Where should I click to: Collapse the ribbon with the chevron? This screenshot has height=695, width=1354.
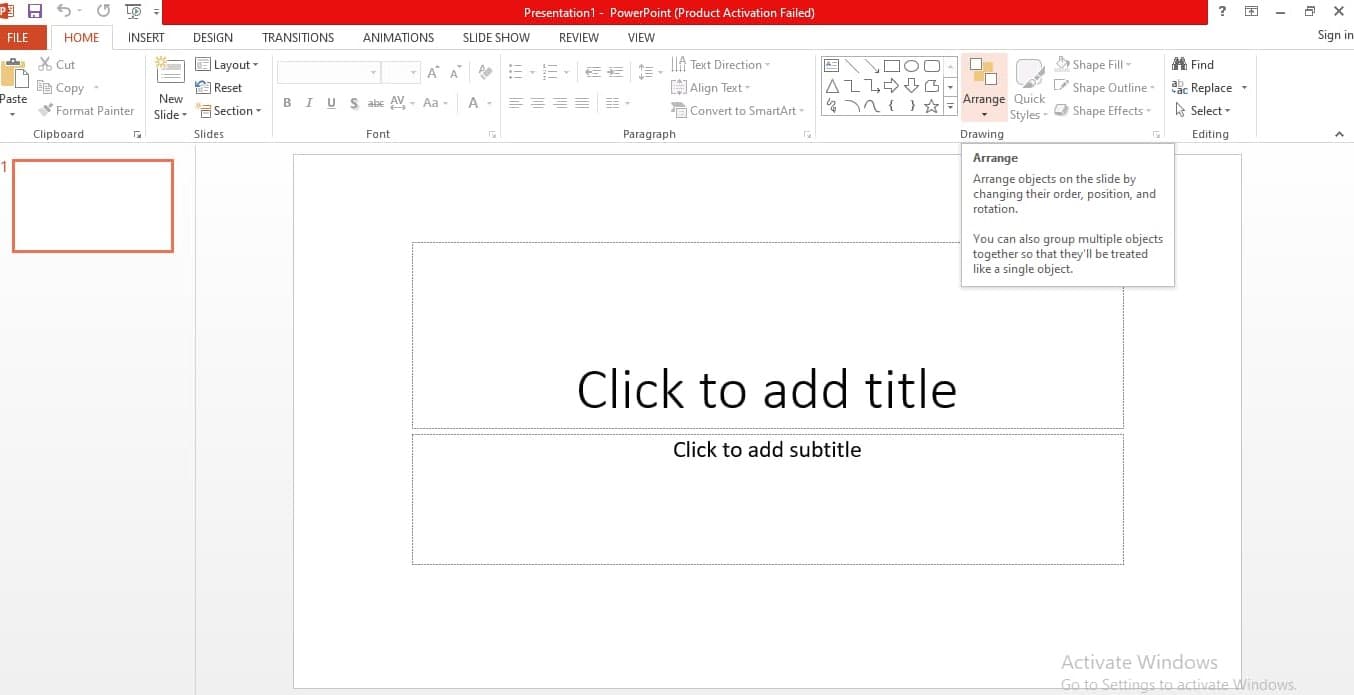(1339, 134)
